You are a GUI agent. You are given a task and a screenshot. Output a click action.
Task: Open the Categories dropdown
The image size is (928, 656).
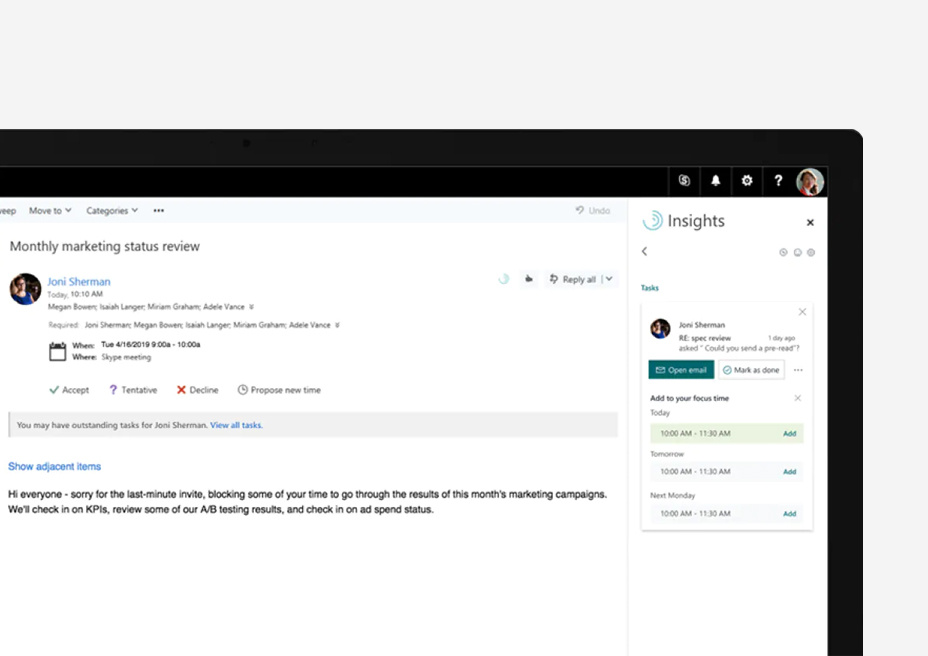[x=112, y=211]
